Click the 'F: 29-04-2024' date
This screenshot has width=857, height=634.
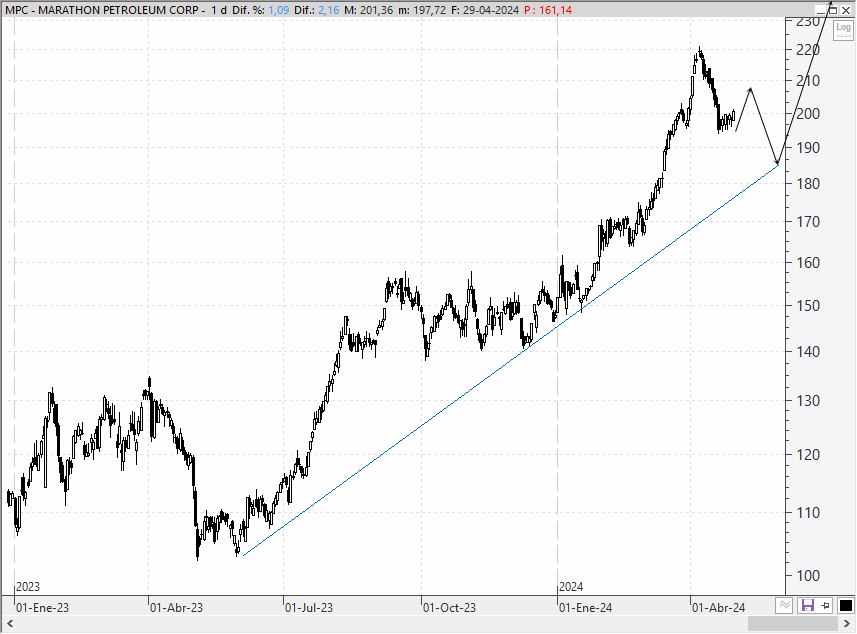tap(485, 10)
